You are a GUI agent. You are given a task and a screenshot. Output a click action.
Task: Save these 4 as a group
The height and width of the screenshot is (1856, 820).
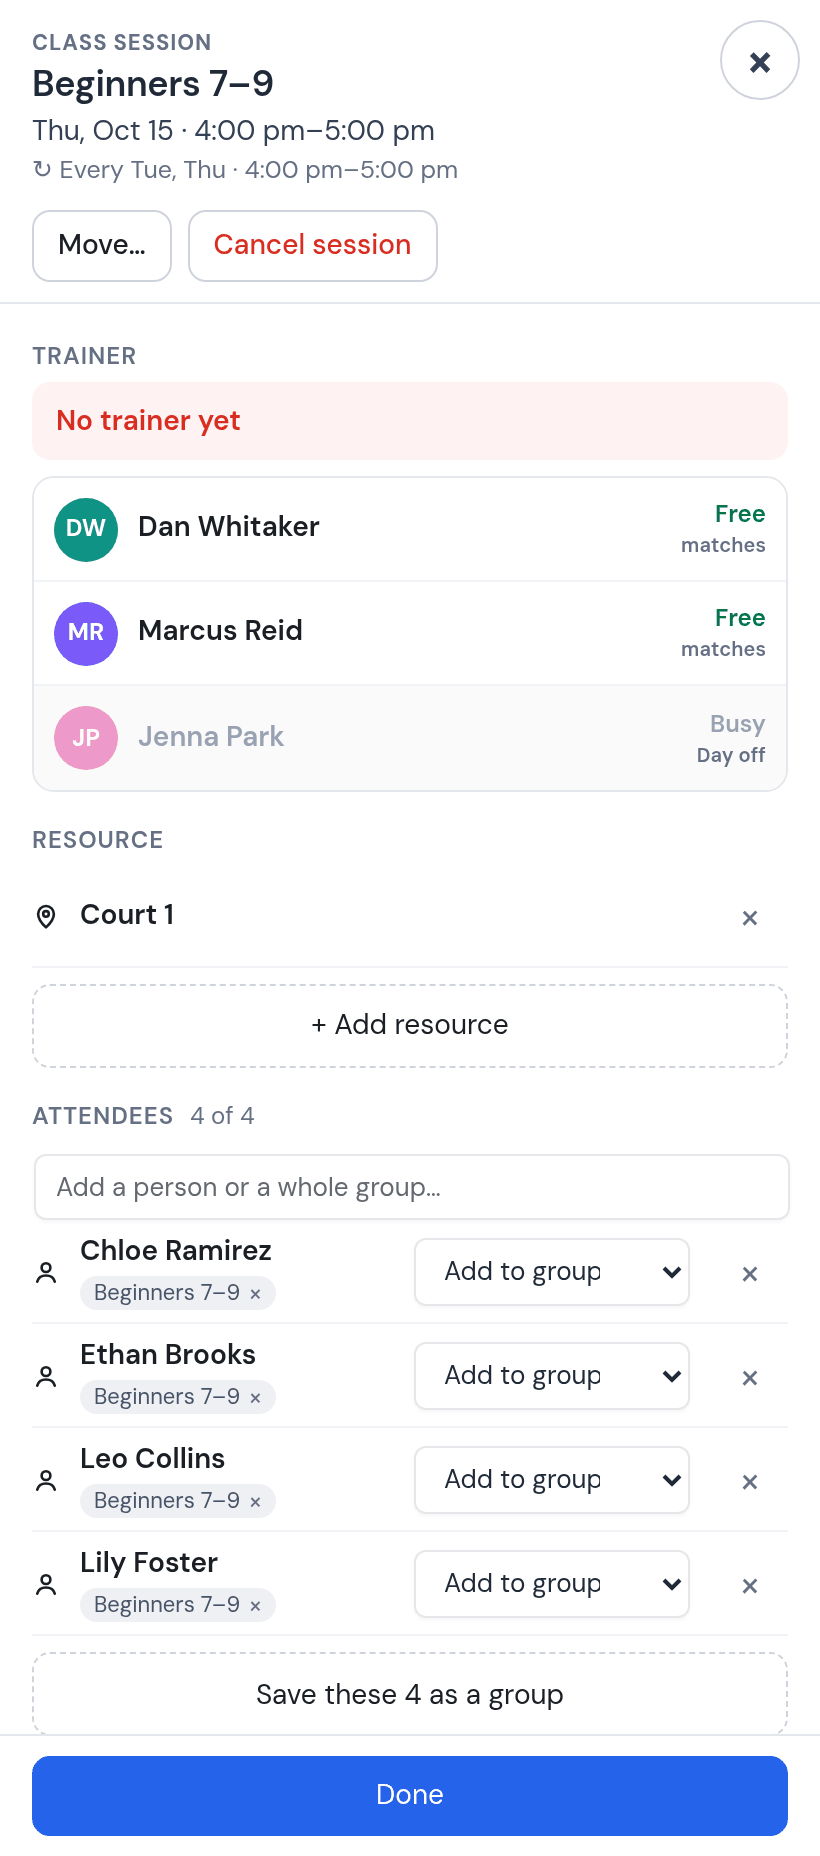click(410, 1694)
